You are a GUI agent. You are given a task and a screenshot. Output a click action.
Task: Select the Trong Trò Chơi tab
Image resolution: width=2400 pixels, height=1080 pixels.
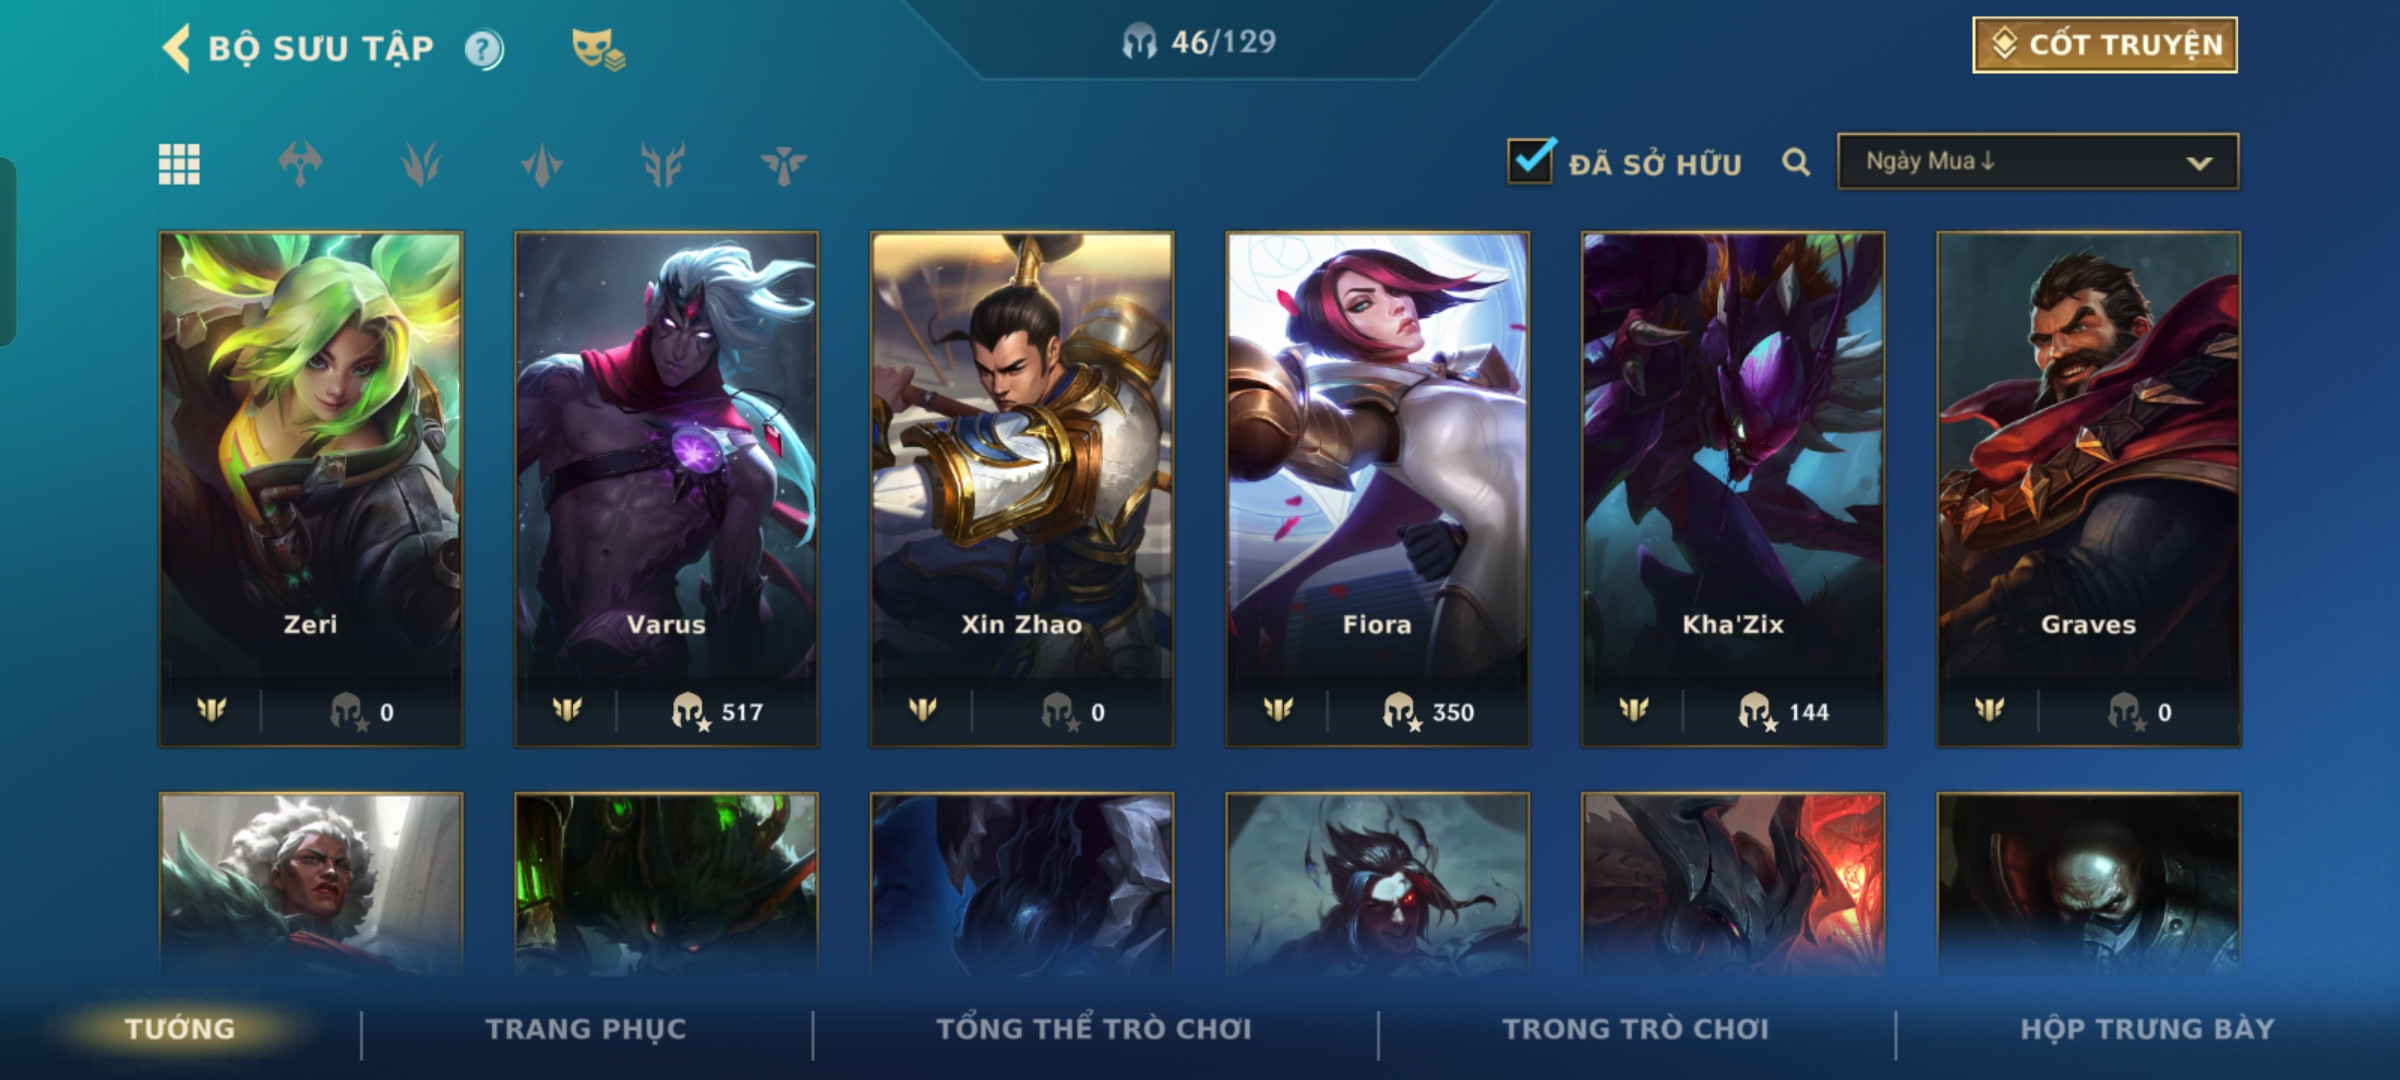pos(1636,1029)
